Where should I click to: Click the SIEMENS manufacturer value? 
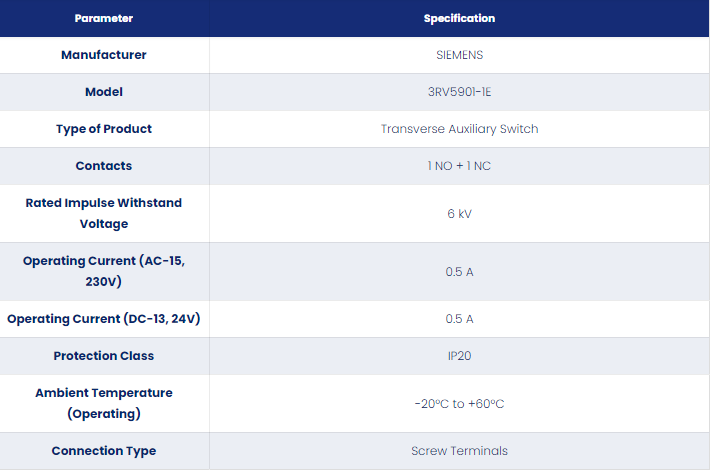(x=459, y=55)
